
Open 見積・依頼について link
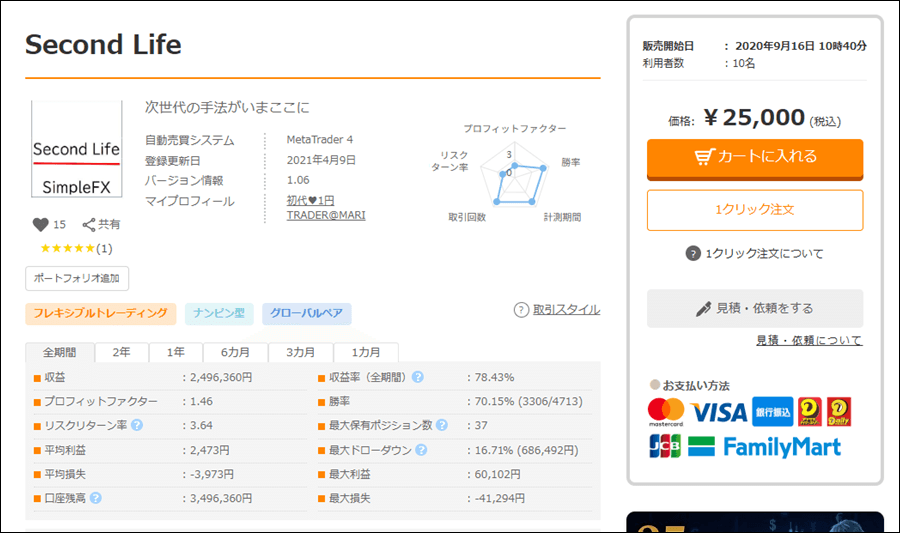pos(808,341)
